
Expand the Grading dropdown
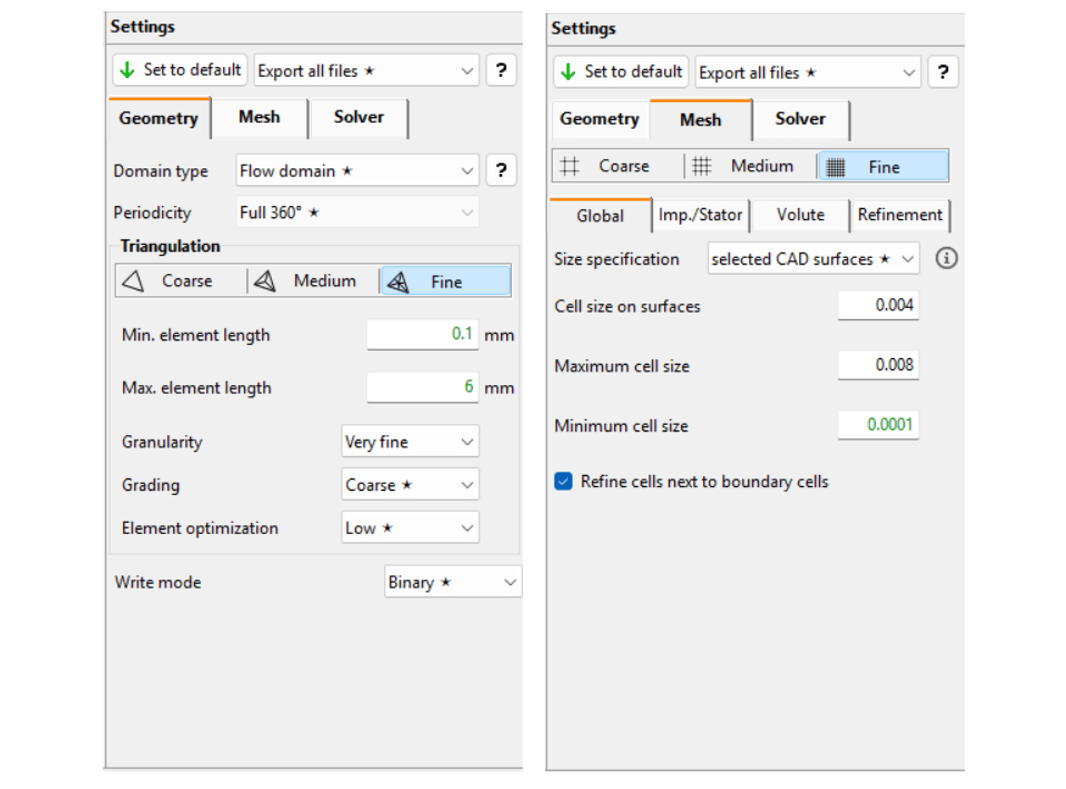pos(410,485)
